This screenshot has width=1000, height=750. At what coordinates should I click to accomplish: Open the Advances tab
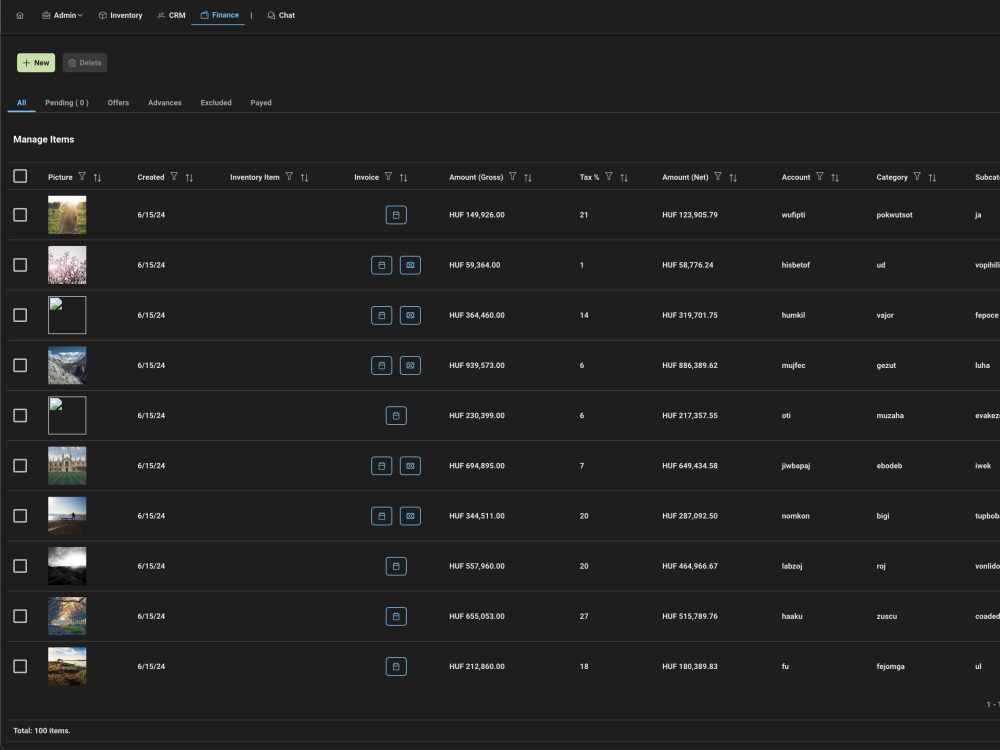(165, 103)
